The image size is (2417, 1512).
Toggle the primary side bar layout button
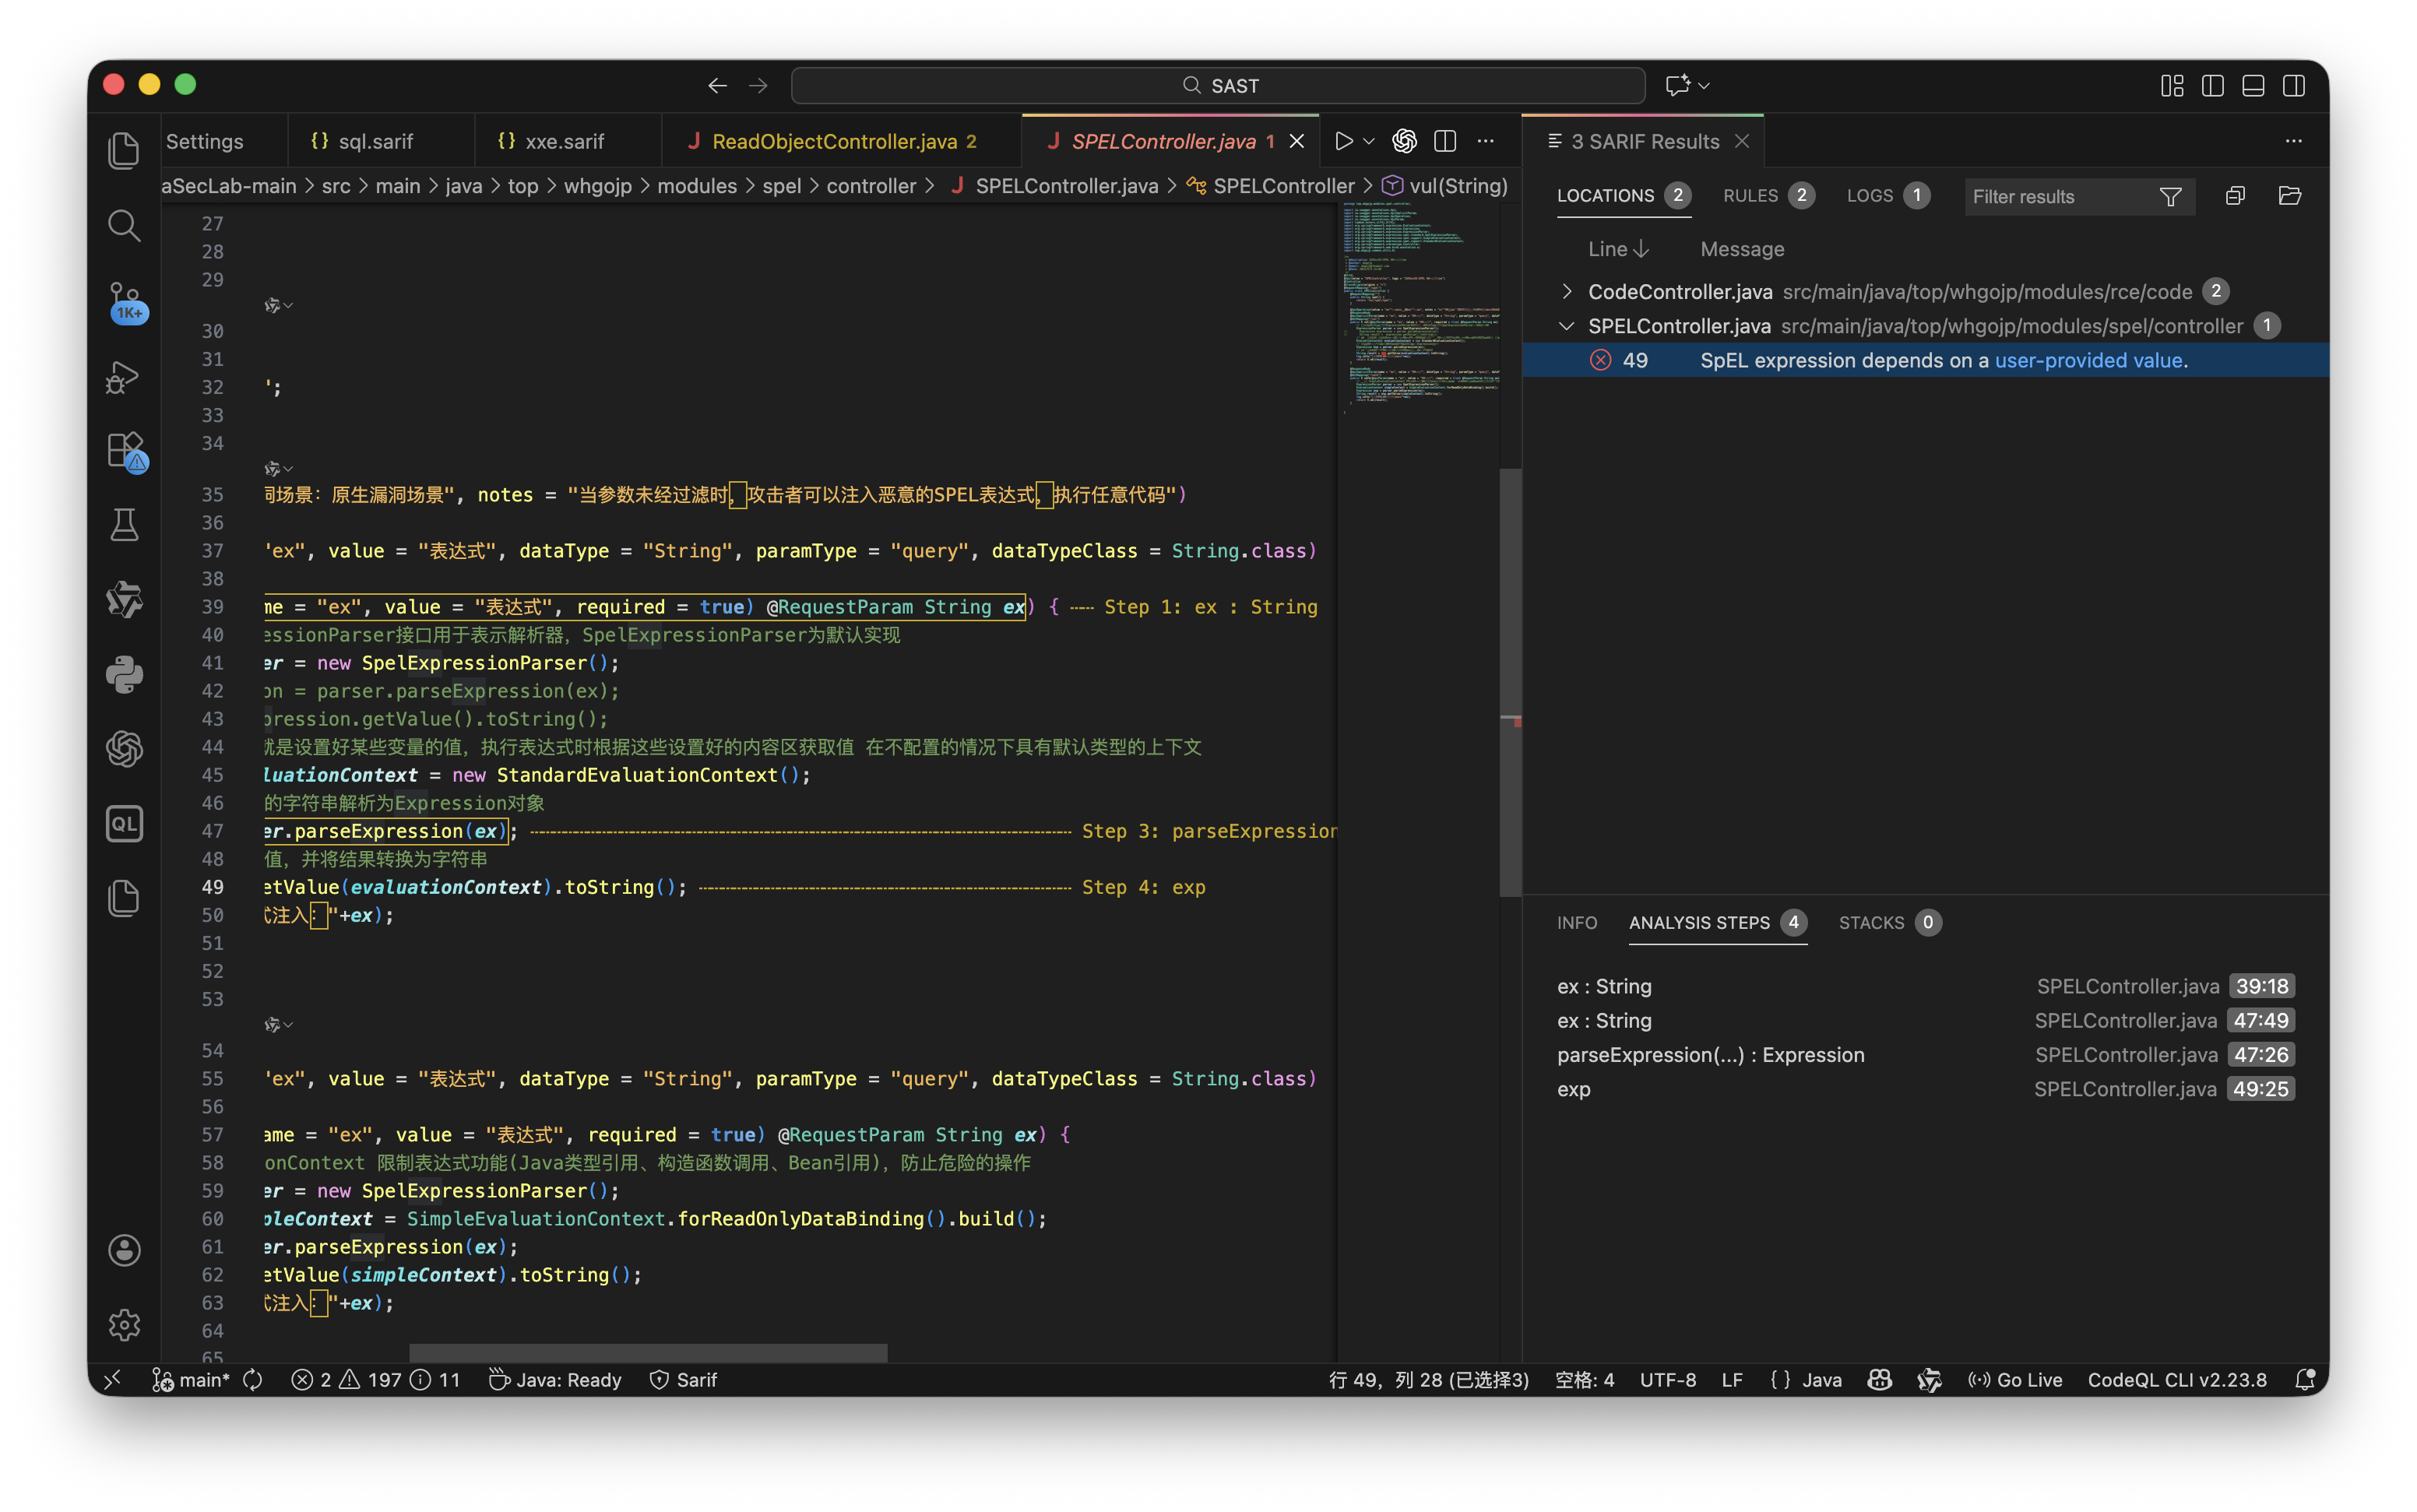click(x=2212, y=86)
